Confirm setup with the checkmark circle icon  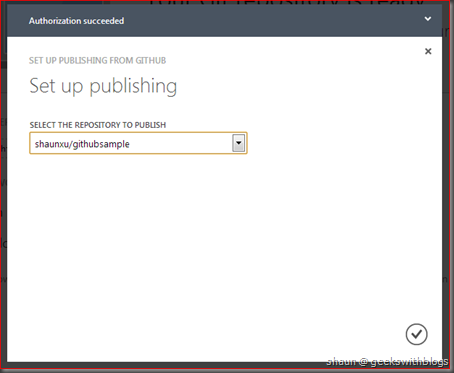(x=416, y=334)
